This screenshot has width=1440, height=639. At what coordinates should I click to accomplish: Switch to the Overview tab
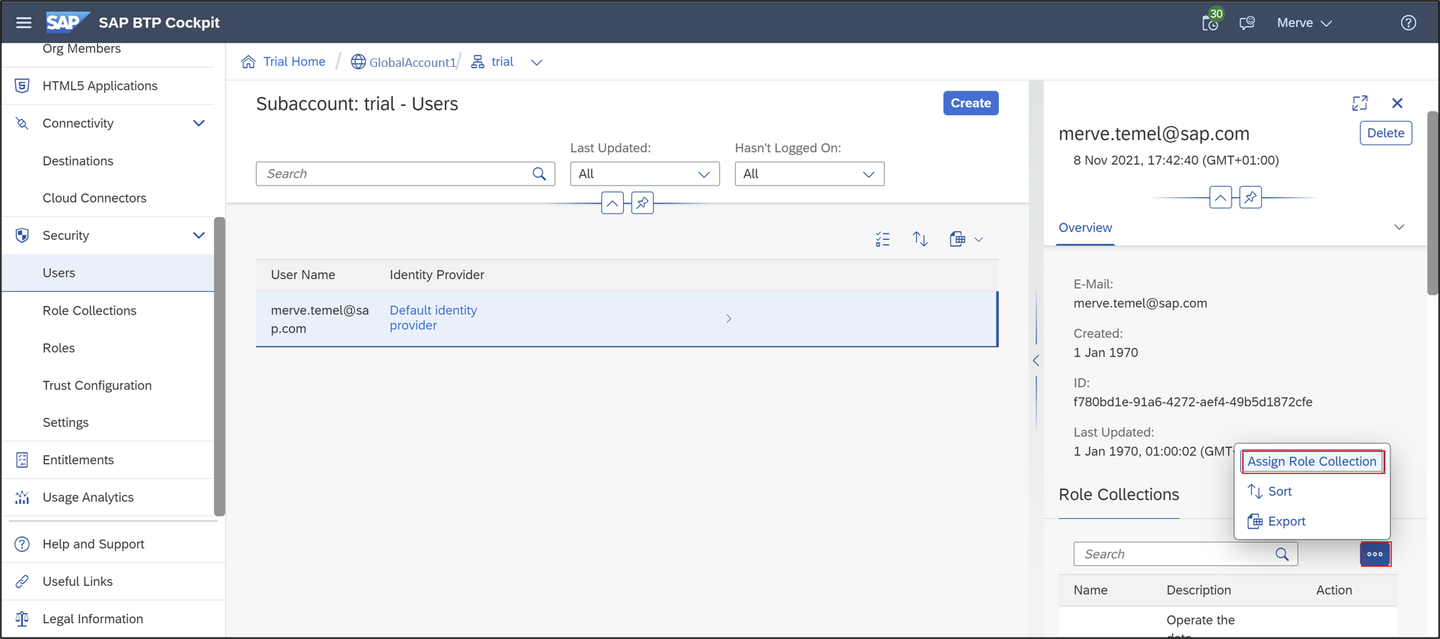point(1085,227)
